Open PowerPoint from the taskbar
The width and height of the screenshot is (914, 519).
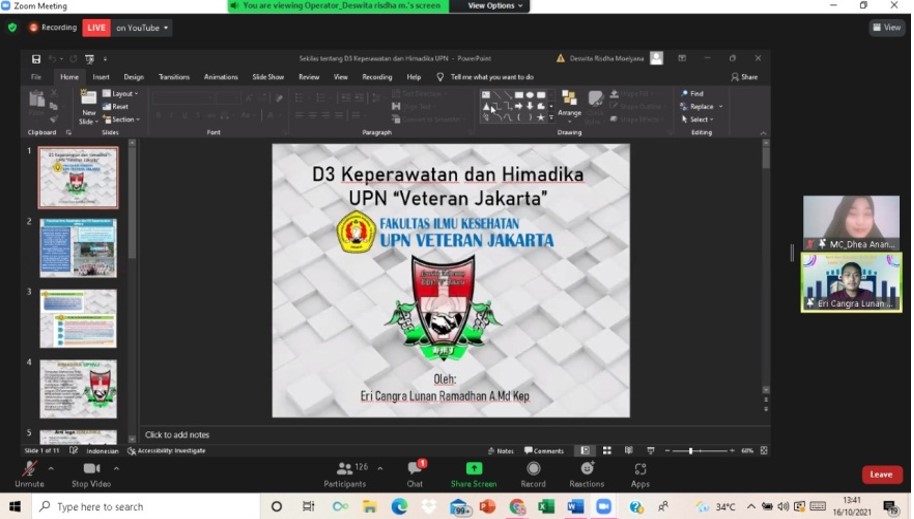pos(487,506)
